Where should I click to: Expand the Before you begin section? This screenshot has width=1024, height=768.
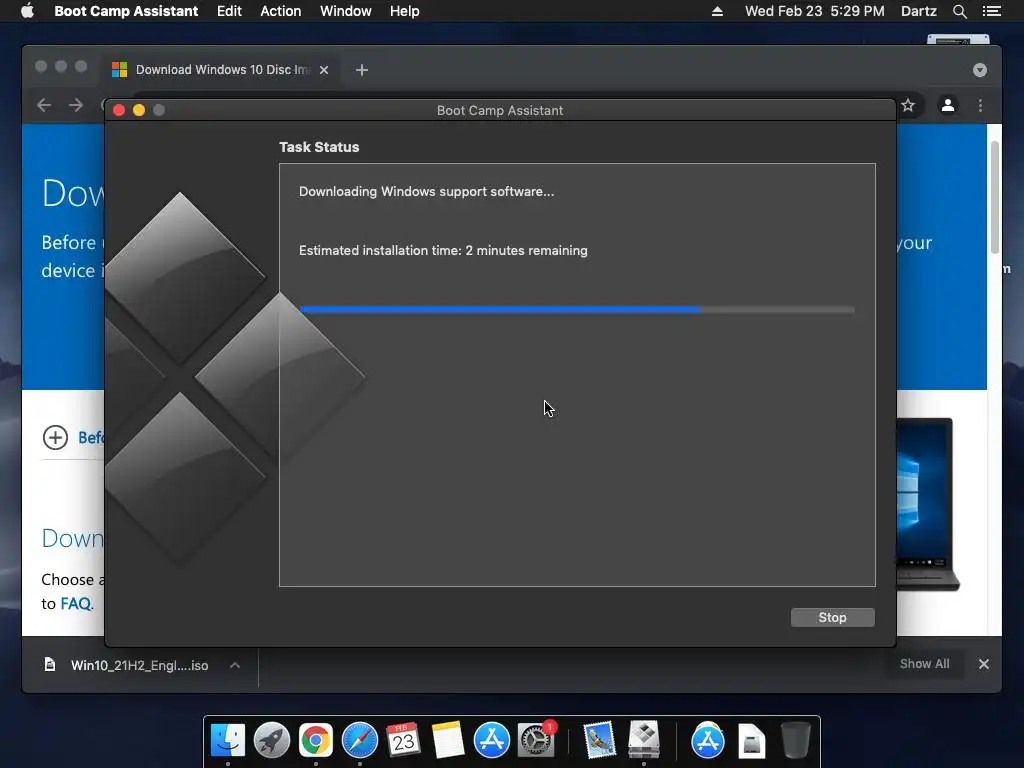(x=56, y=438)
